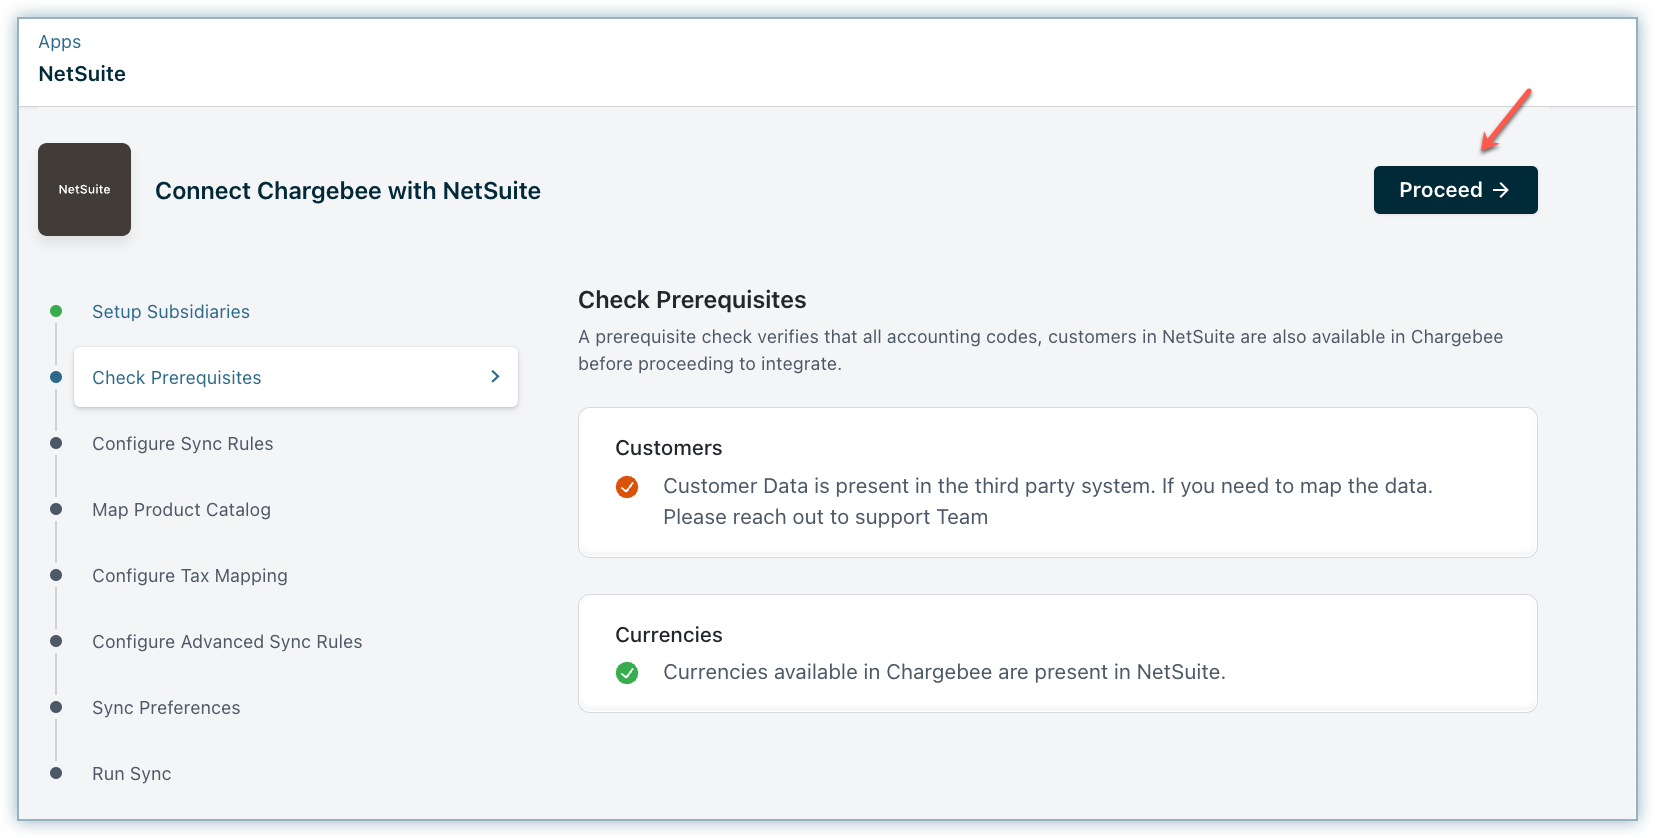This screenshot has width=1655, height=838.
Task: Click the orange Customers status check icon
Action: pyautogui.click(x=627, y=487)
